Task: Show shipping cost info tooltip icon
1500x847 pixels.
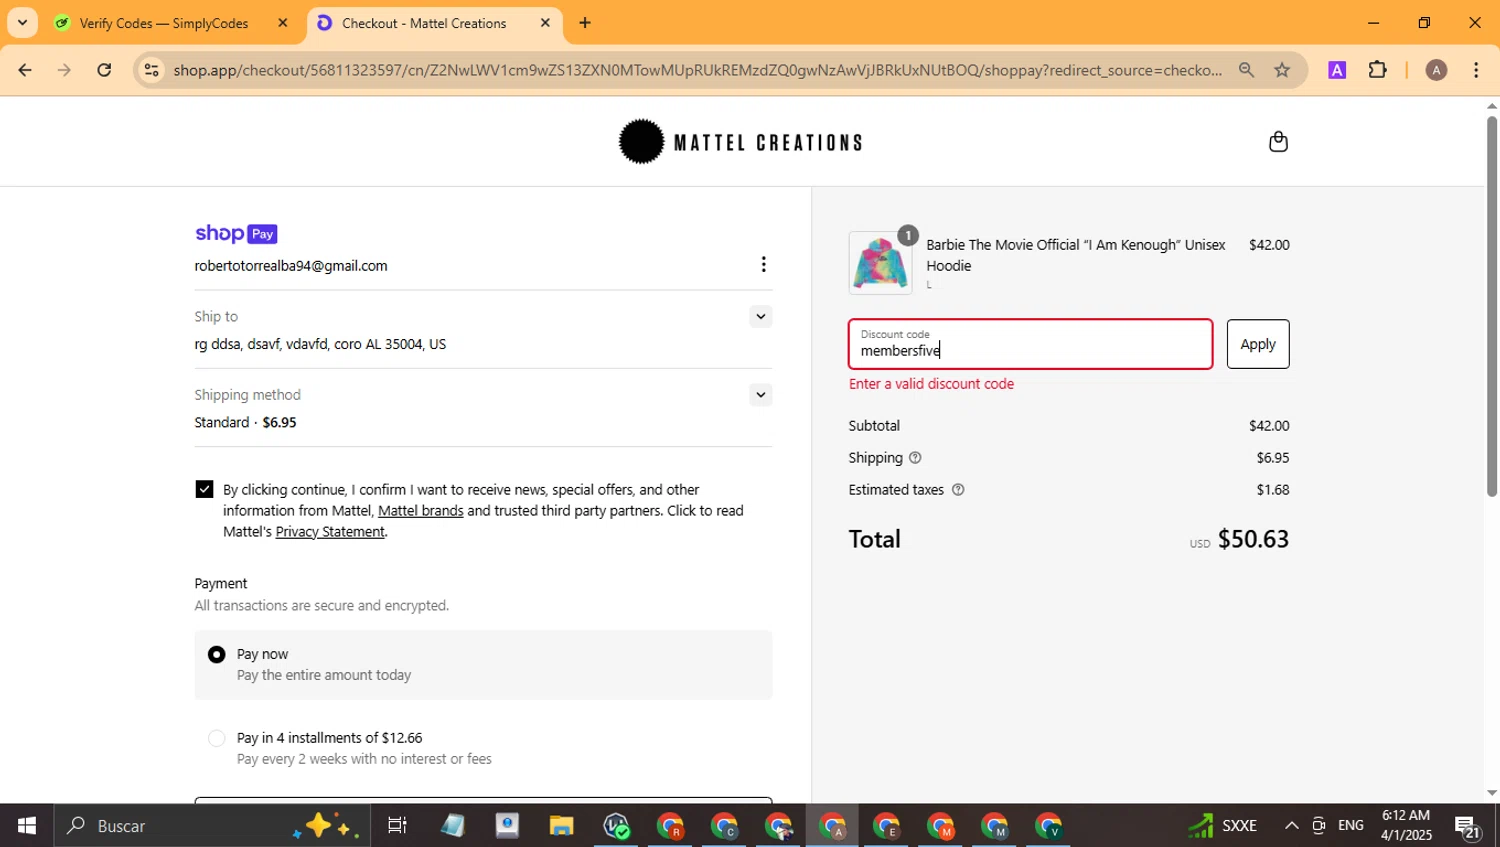Action: (x=915, y=458)
